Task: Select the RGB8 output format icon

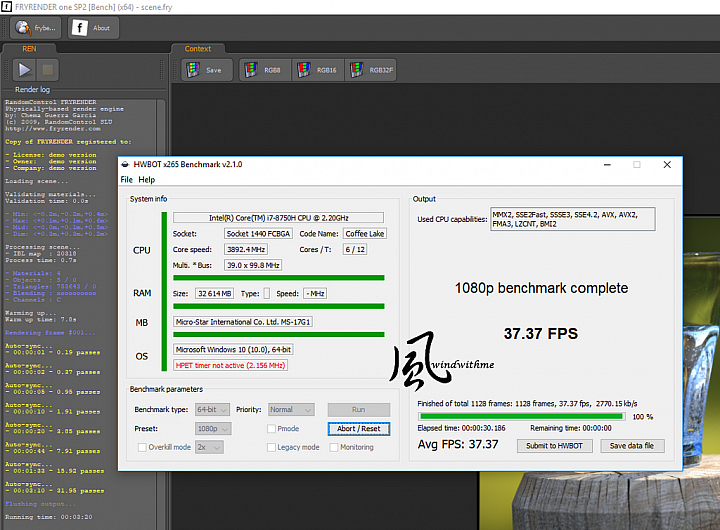Action: click(265, 70)
